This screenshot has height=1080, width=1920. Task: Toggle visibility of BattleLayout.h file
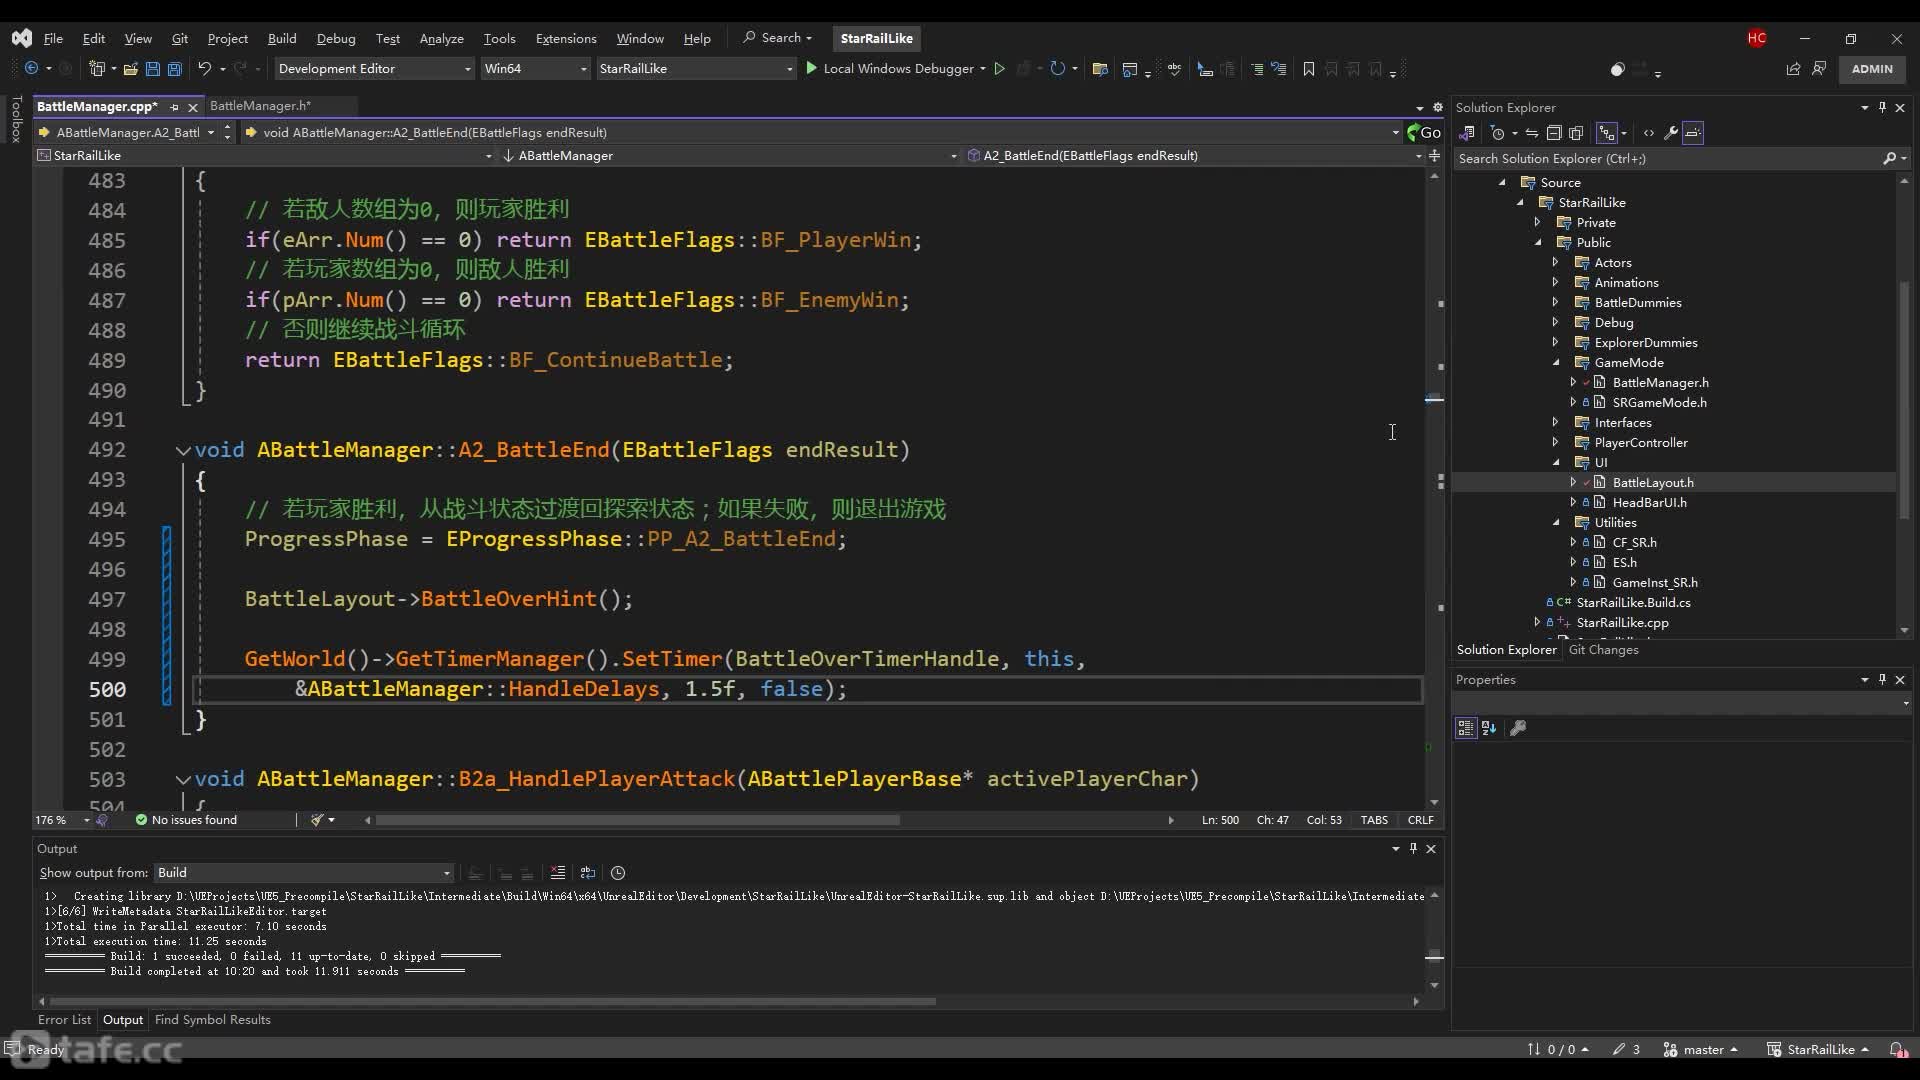[1573, 481]
